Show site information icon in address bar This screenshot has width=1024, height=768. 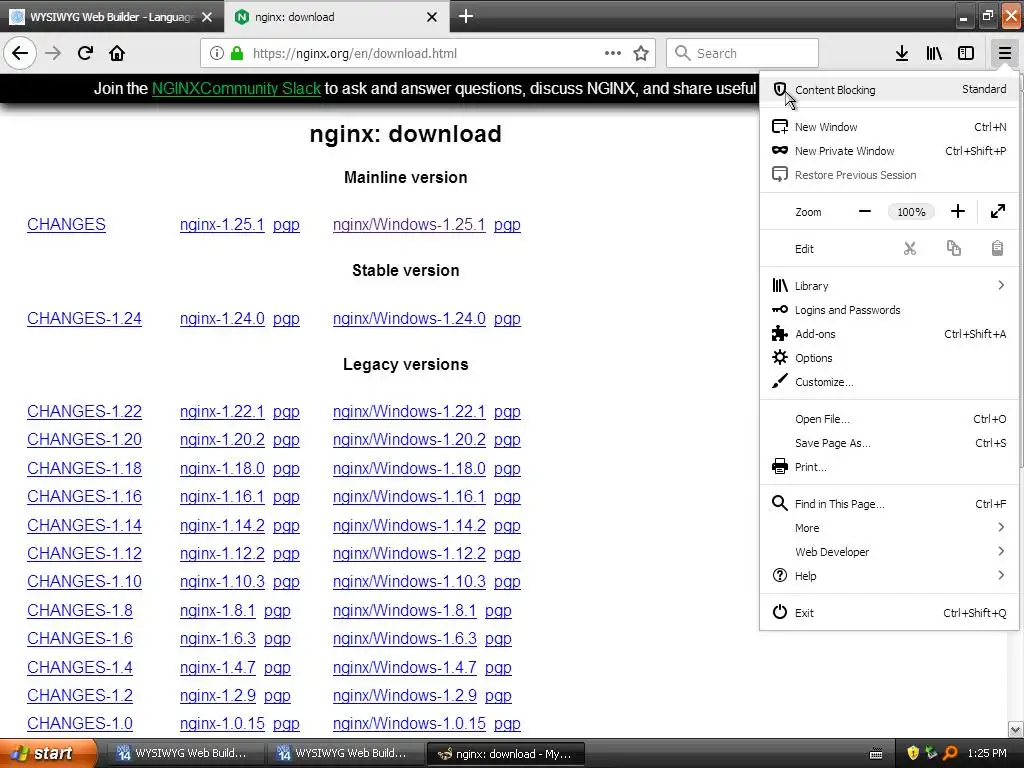pos(216,53)
